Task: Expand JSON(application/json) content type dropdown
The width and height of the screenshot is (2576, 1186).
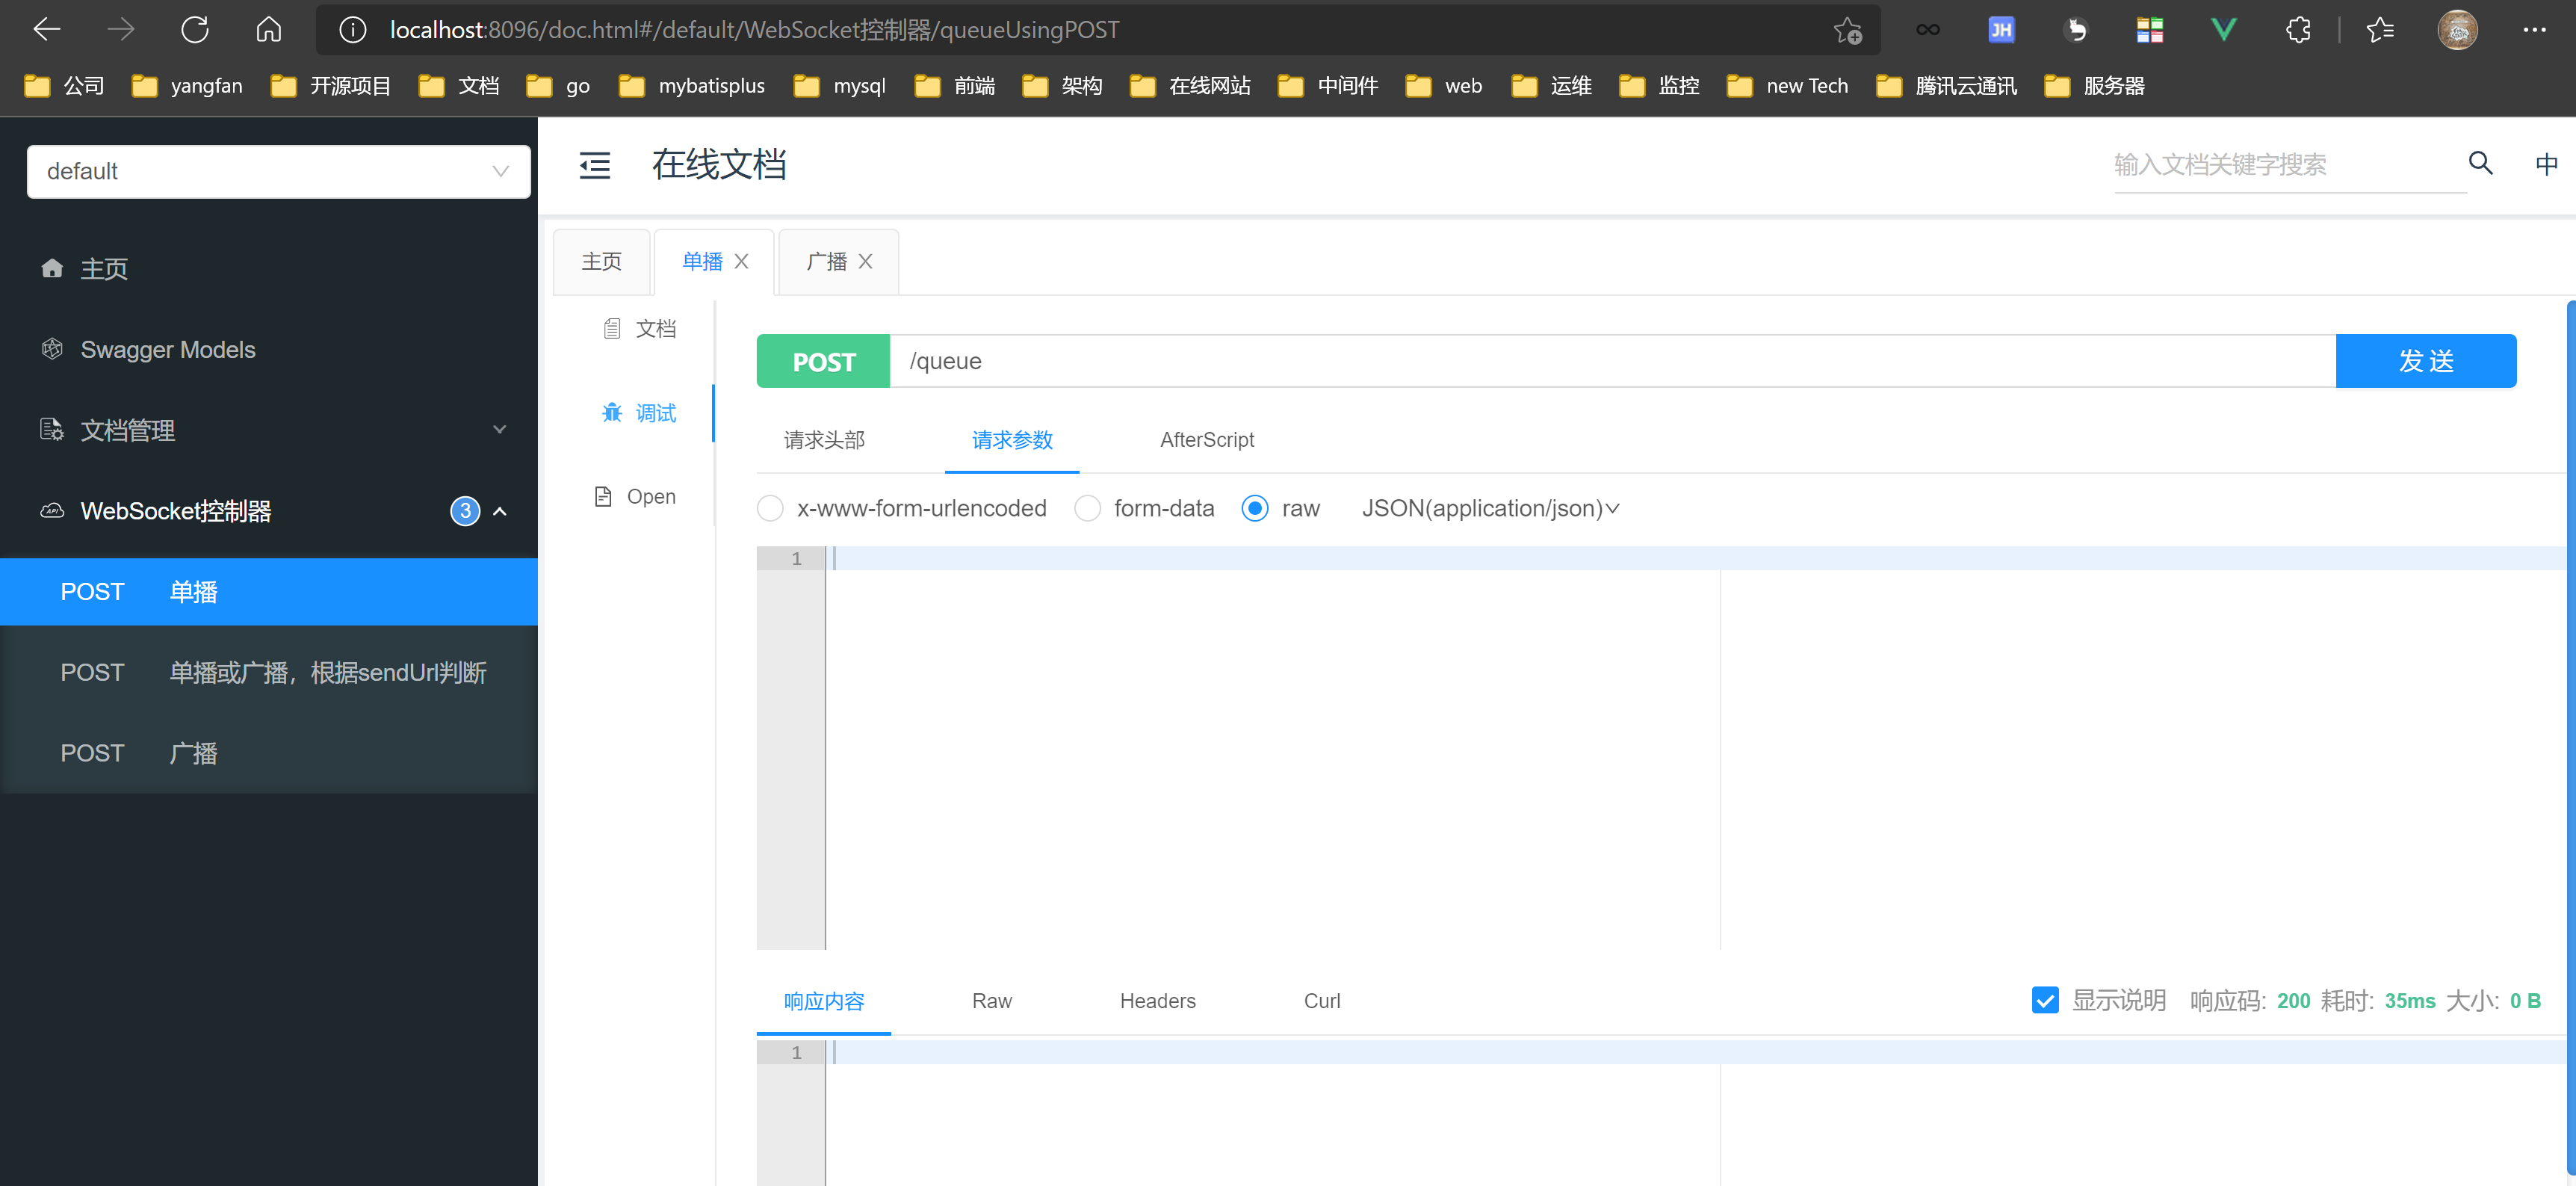Action: click(x=1490, y=509)
